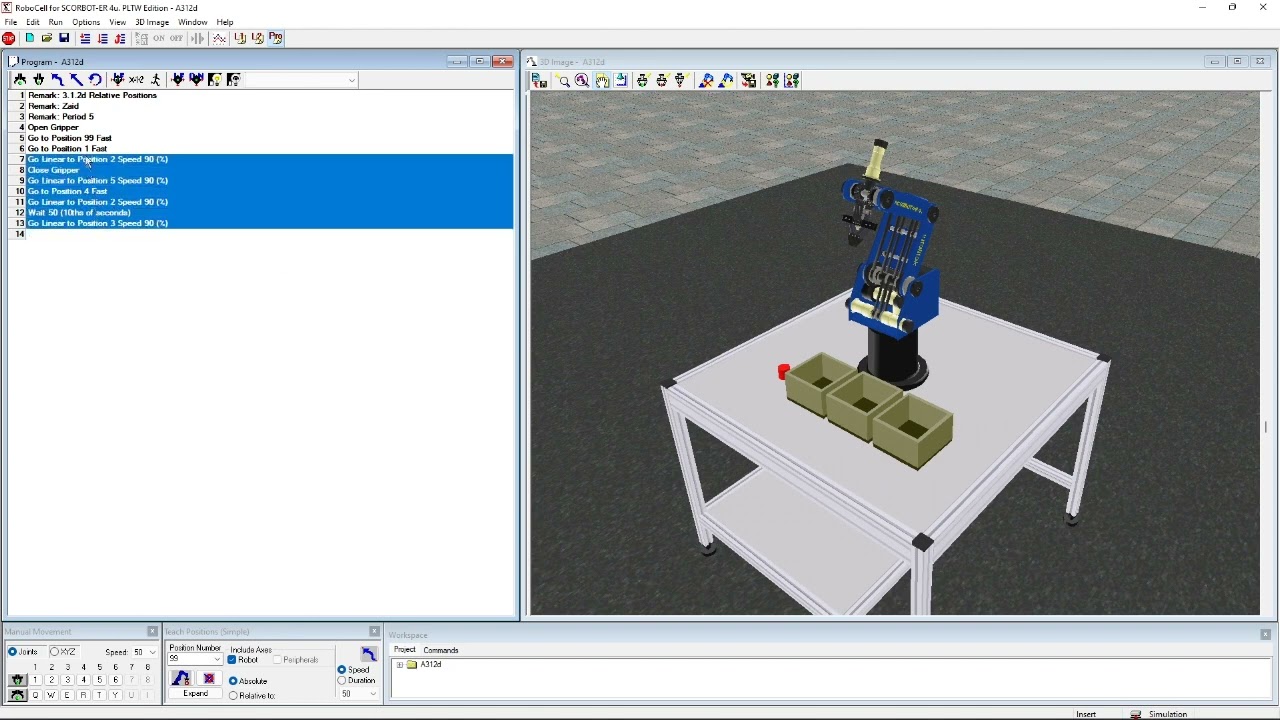
Task: Select line 'Wait 50 (10ths of seconds)'
Action: [x=79, y=213]
